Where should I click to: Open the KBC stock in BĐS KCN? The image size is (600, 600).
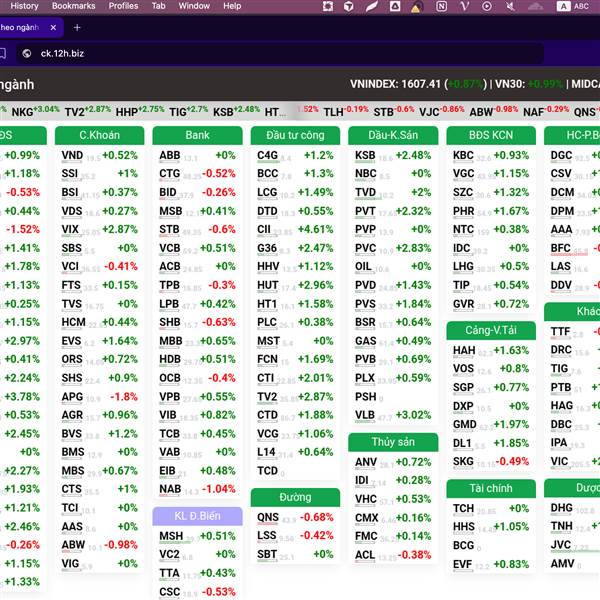coord(491,155)
